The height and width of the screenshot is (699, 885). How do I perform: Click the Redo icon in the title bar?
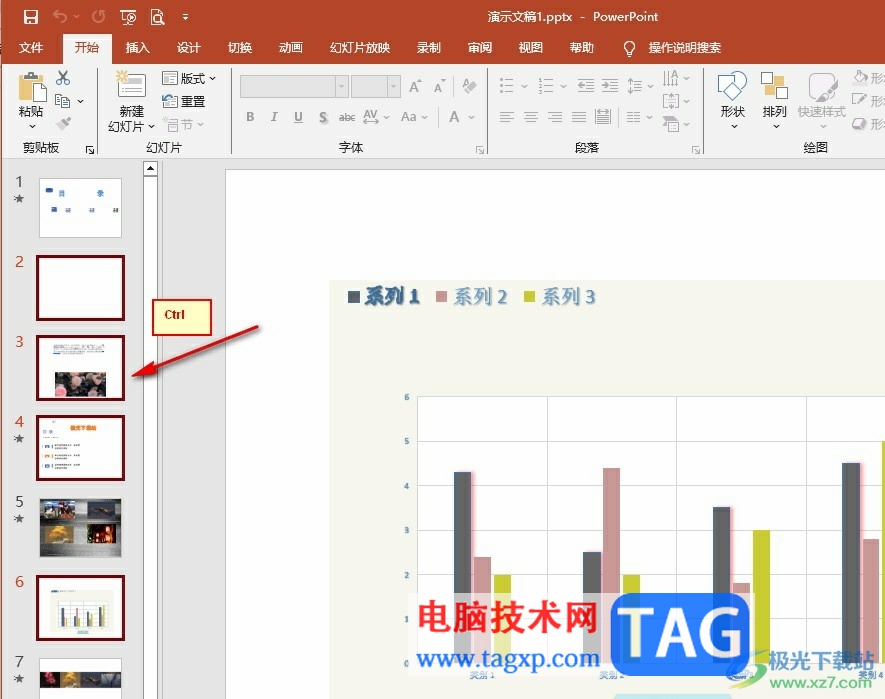tap(99, 17)
